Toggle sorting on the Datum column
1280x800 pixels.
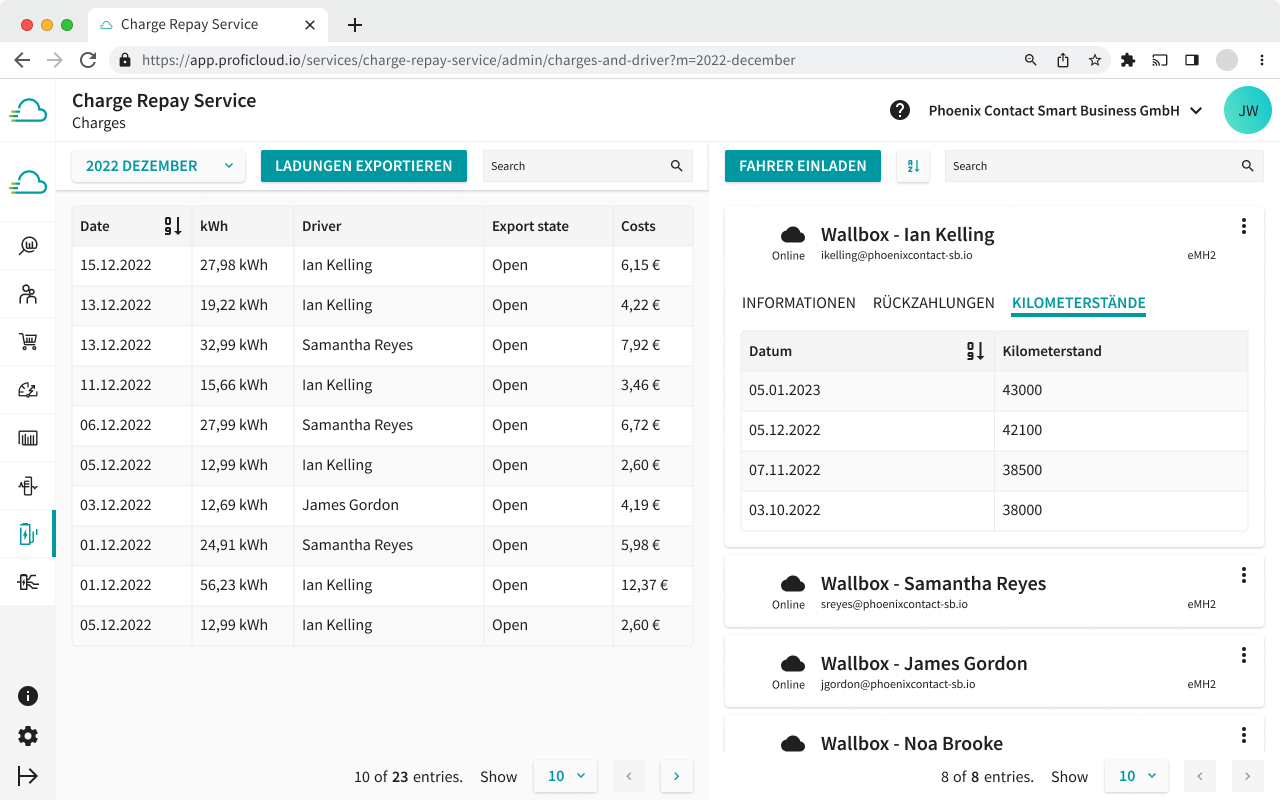coord(974,350)
